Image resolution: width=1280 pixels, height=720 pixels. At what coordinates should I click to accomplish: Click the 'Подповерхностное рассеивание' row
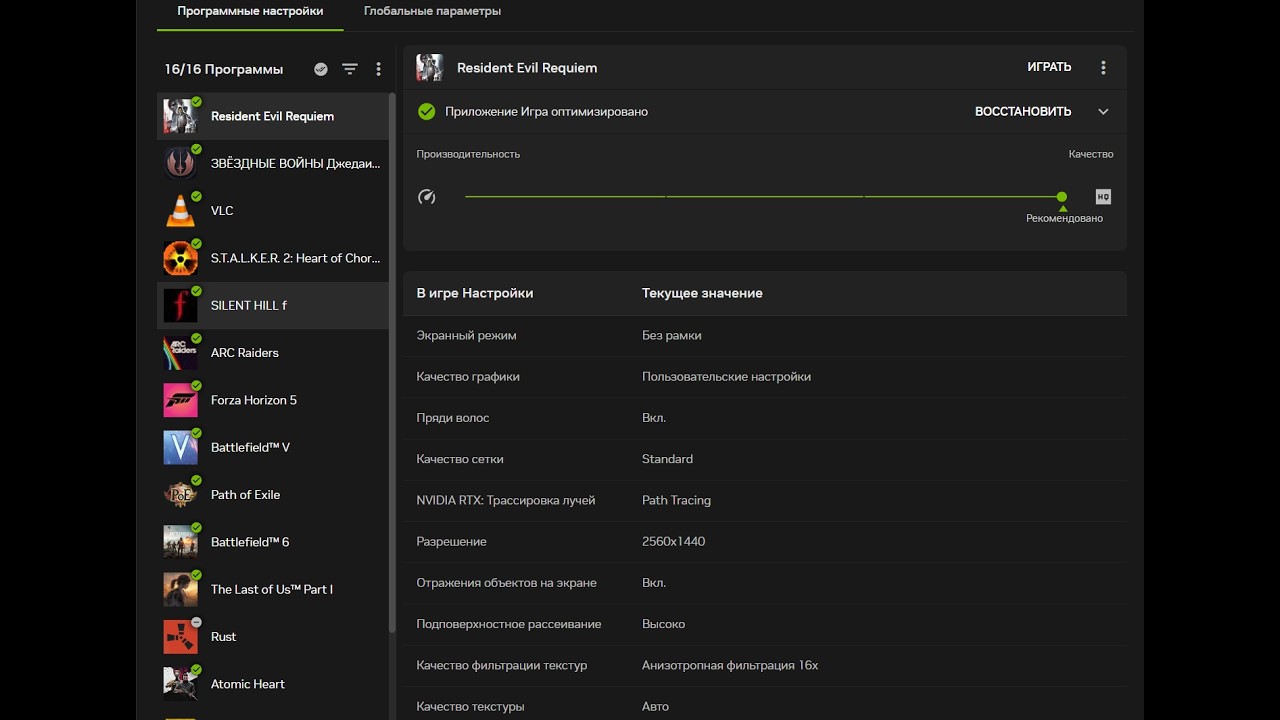(765, 624)
